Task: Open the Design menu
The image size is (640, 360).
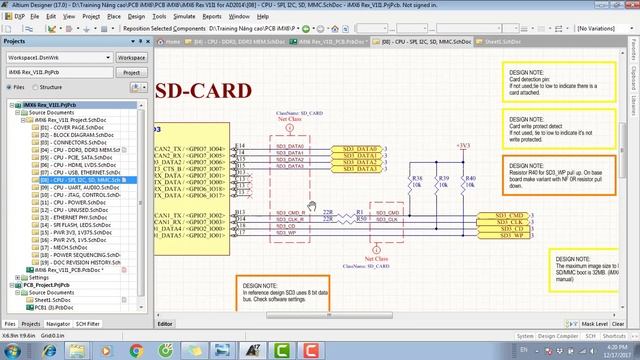Action: (x=136, y=17)
